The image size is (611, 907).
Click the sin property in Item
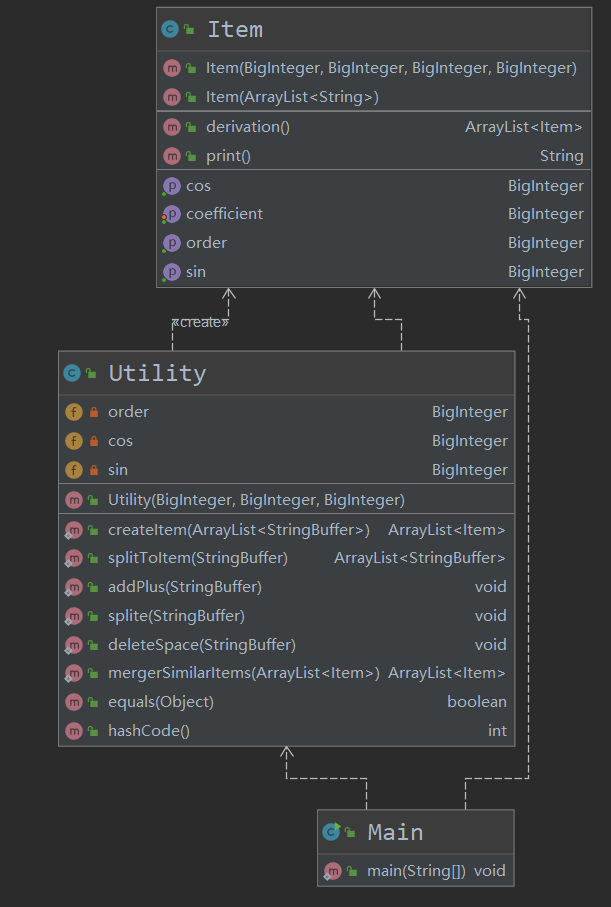(x=196, y=272)
